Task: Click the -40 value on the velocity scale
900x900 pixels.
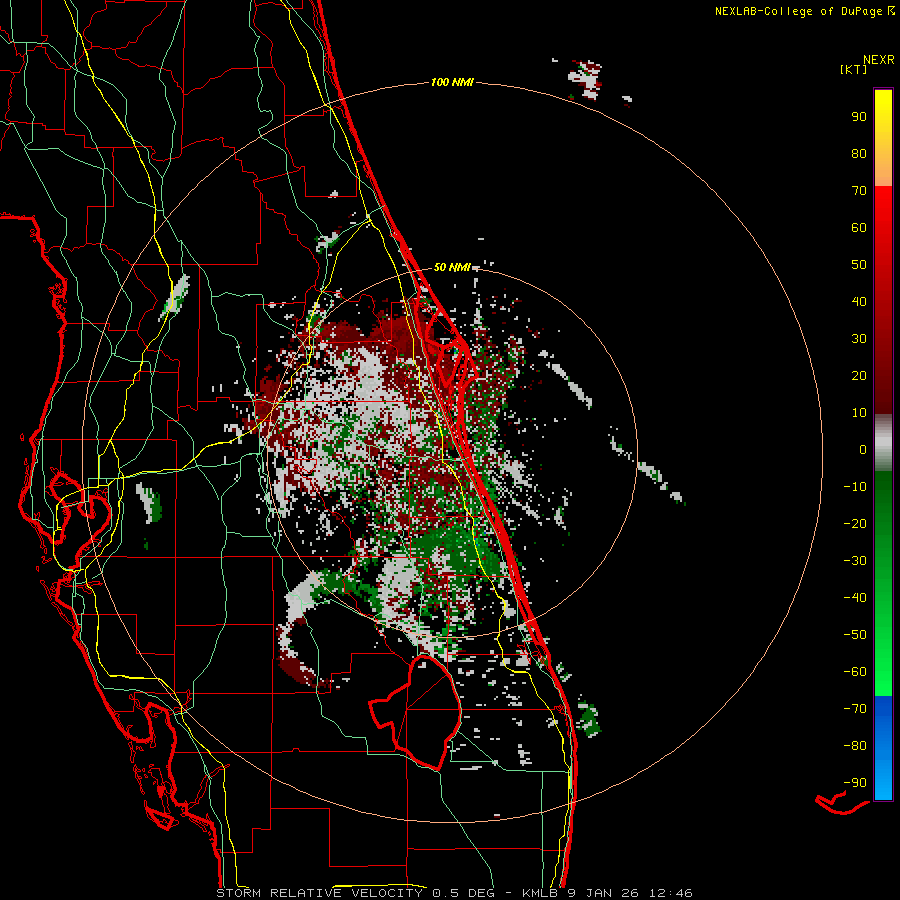Action: click(855, 598)
